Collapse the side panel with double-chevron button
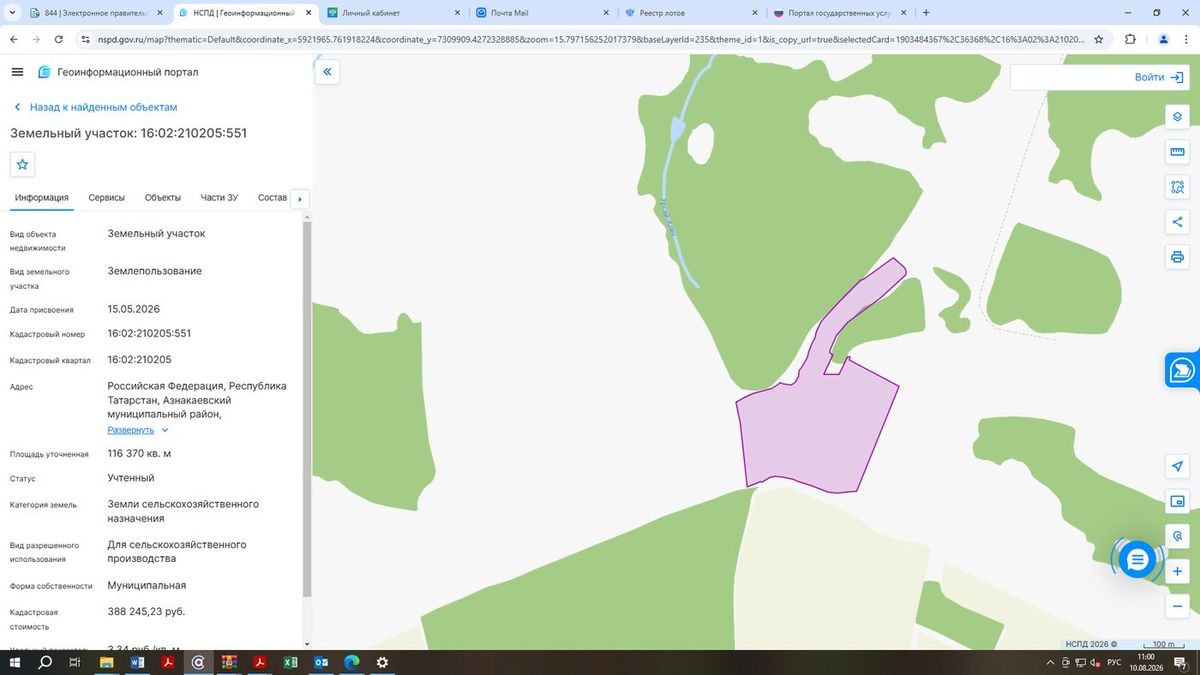 pos(327,72)
